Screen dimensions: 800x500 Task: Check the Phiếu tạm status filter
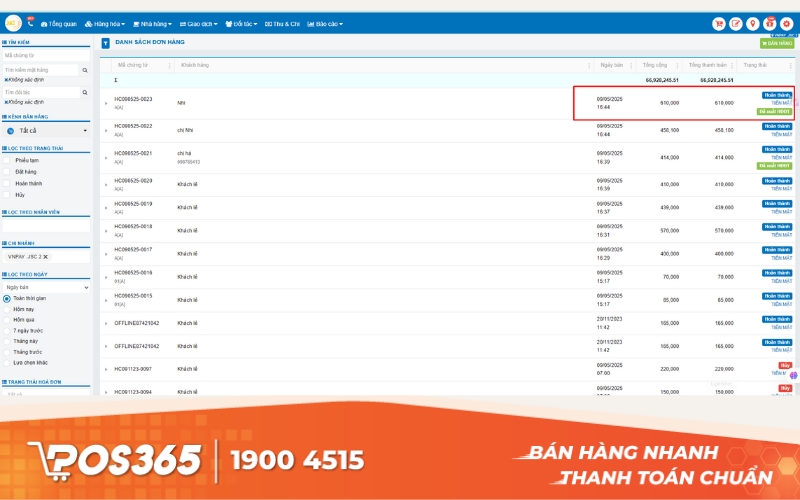point(7,160)
